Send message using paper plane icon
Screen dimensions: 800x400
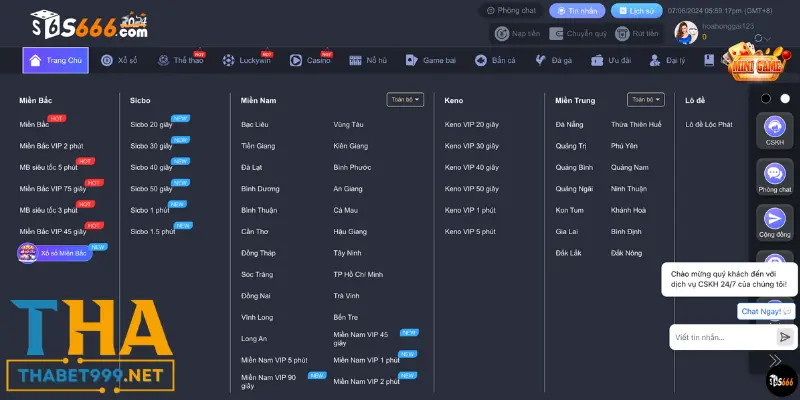[x=786, y=338]
